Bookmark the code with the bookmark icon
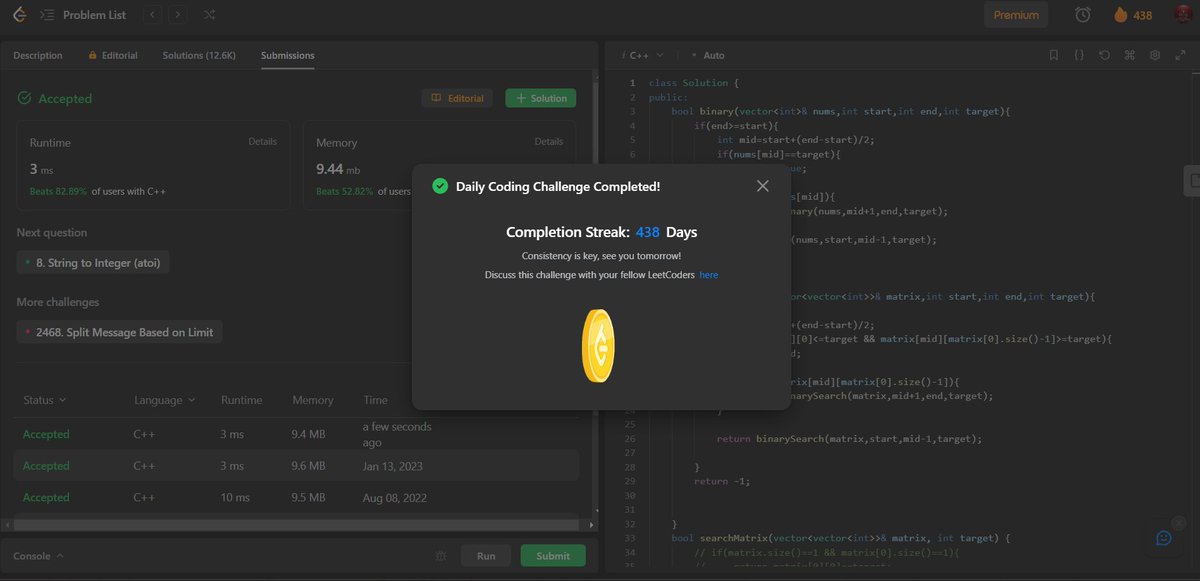 click(x=1054, y=55)
